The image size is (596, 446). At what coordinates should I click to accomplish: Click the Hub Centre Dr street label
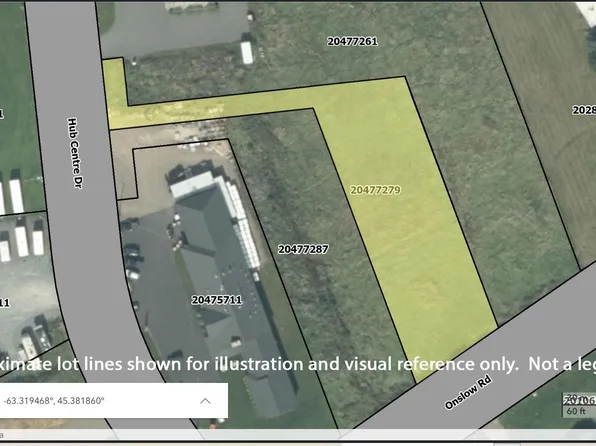point(75,153)
